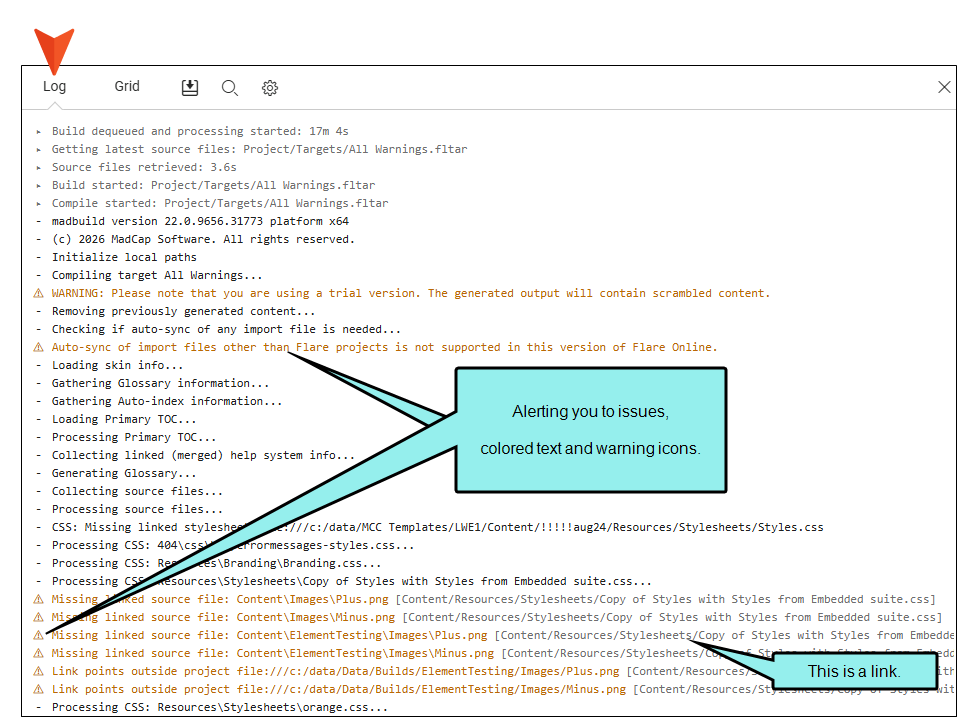Select 'Loading Primary TOC...' line

[124, 419]
